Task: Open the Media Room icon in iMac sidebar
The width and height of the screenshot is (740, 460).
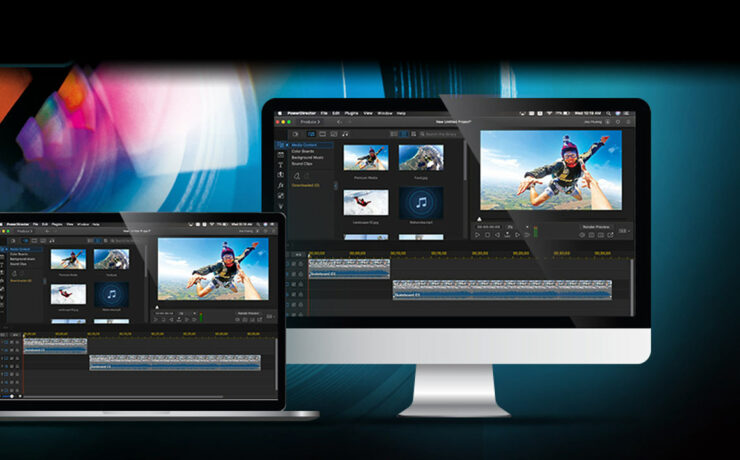Action: [x=280, y=144]
